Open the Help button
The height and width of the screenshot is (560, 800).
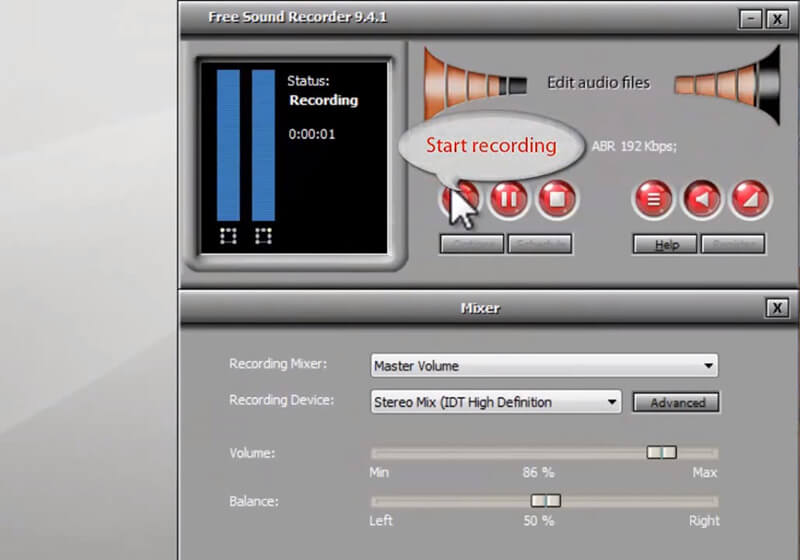tap(665, 244)
